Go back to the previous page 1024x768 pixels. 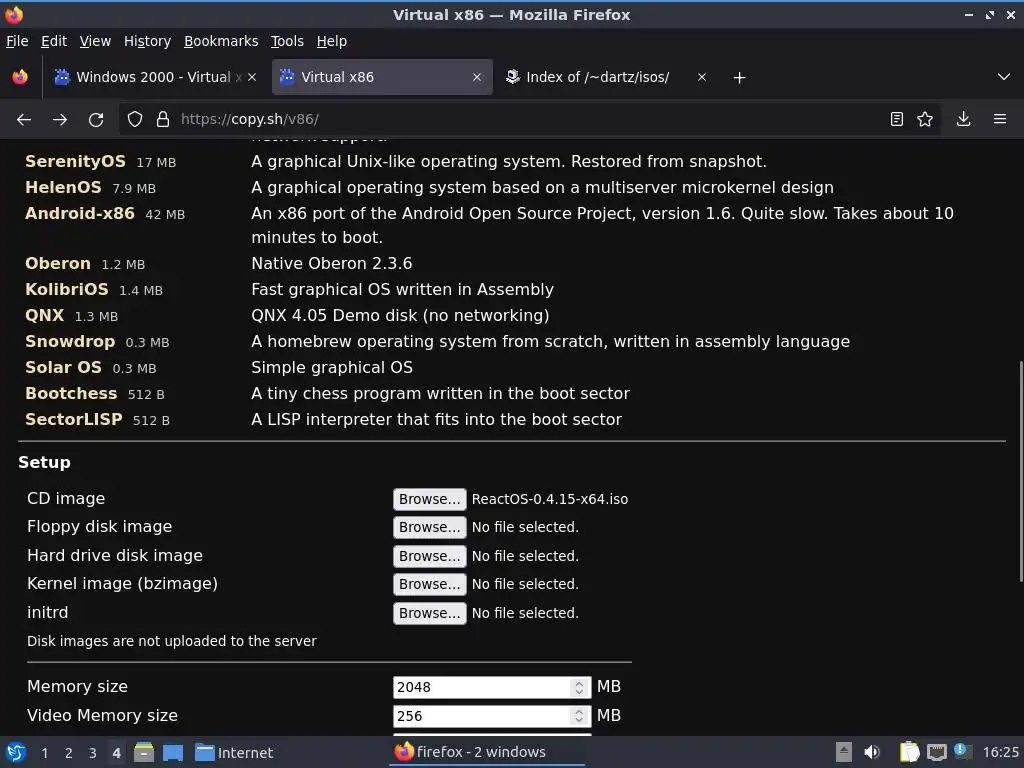click(x=24, y=120)
